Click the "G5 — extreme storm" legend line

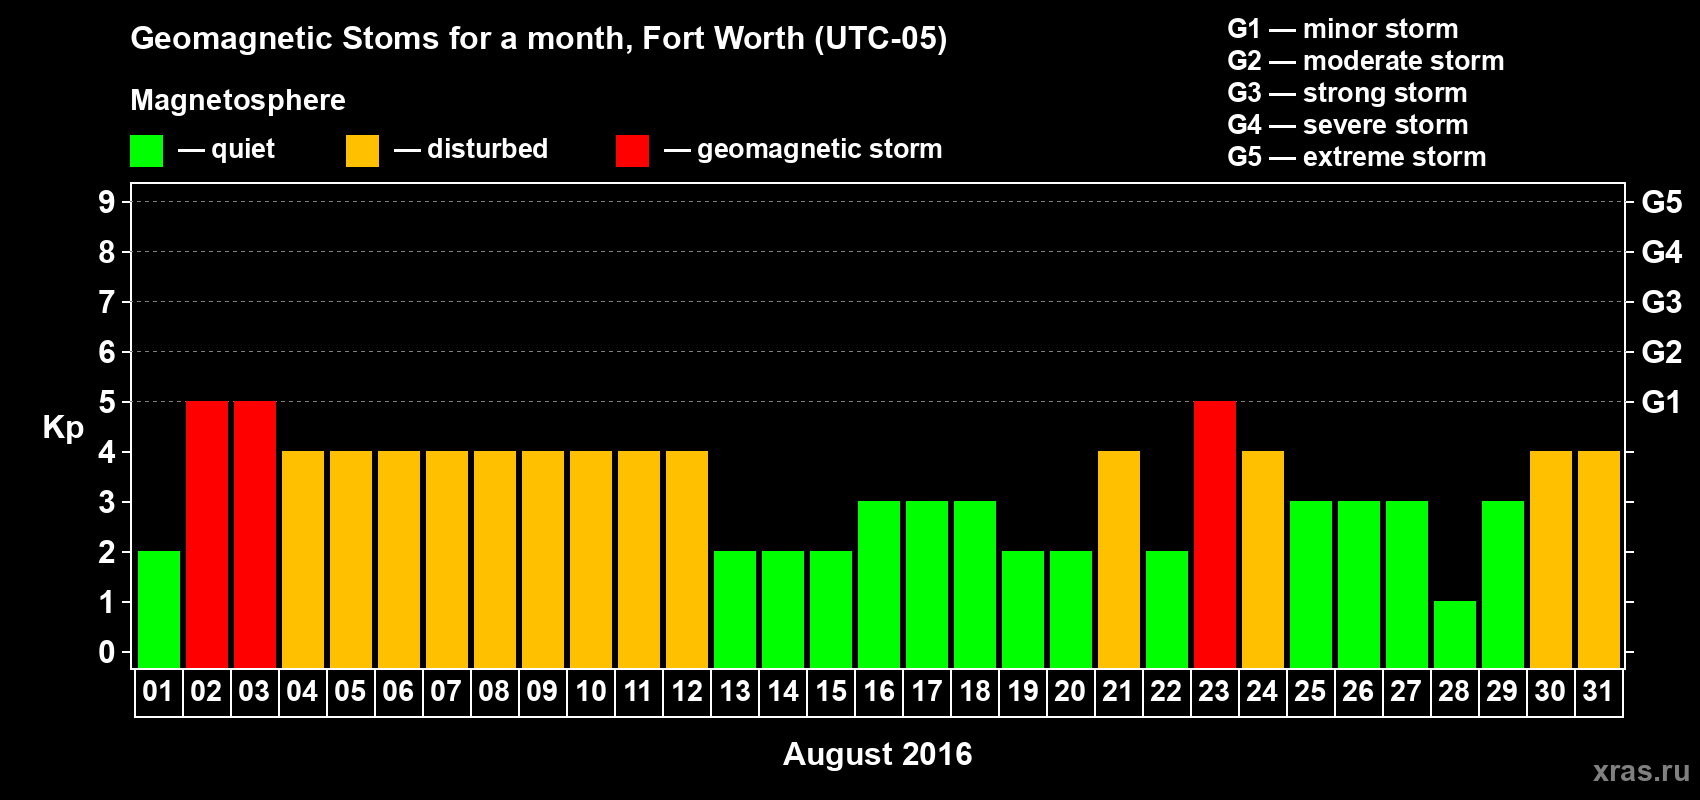[1356, 157]
